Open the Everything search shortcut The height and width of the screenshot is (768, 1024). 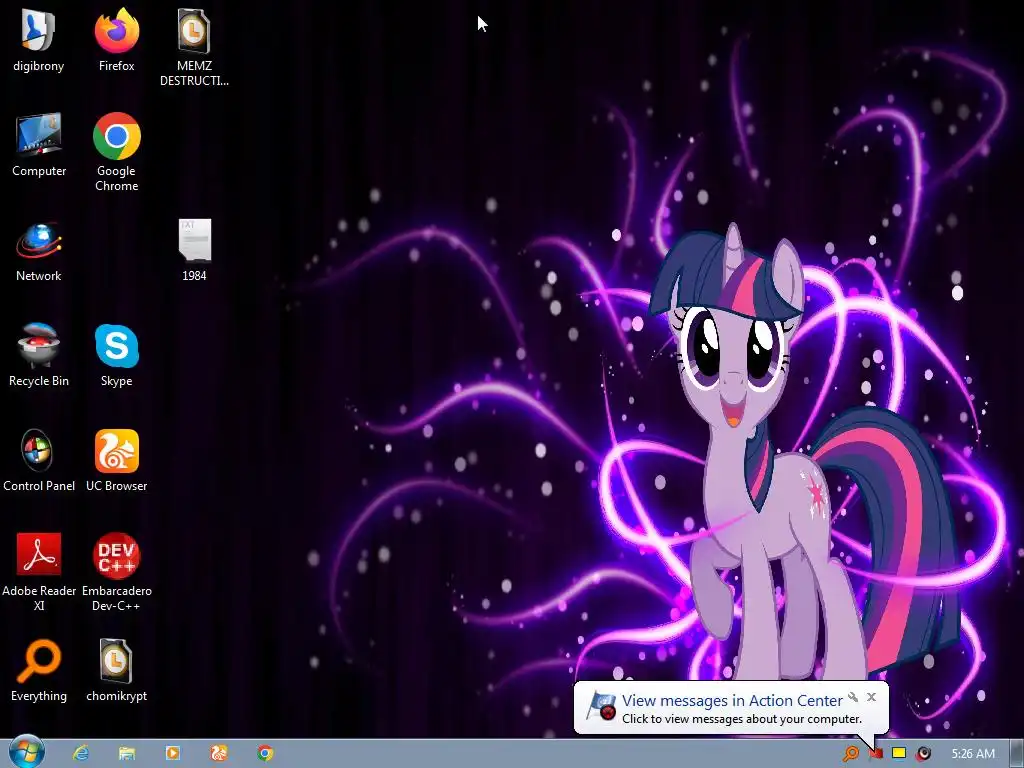pyautogui.click(x=39, y=671)
